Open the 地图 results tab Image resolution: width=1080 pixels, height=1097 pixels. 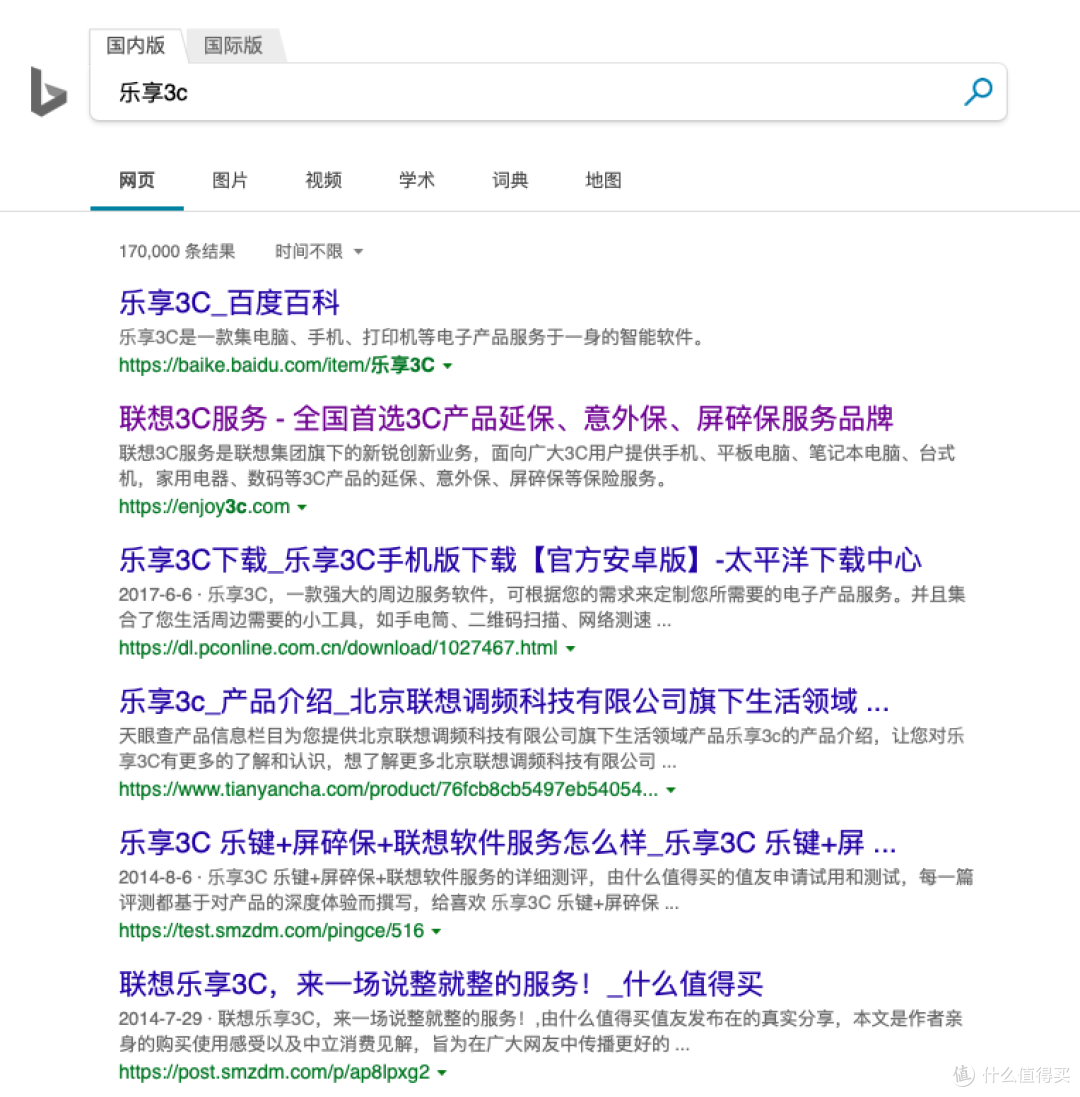click(x=603, y=181)
